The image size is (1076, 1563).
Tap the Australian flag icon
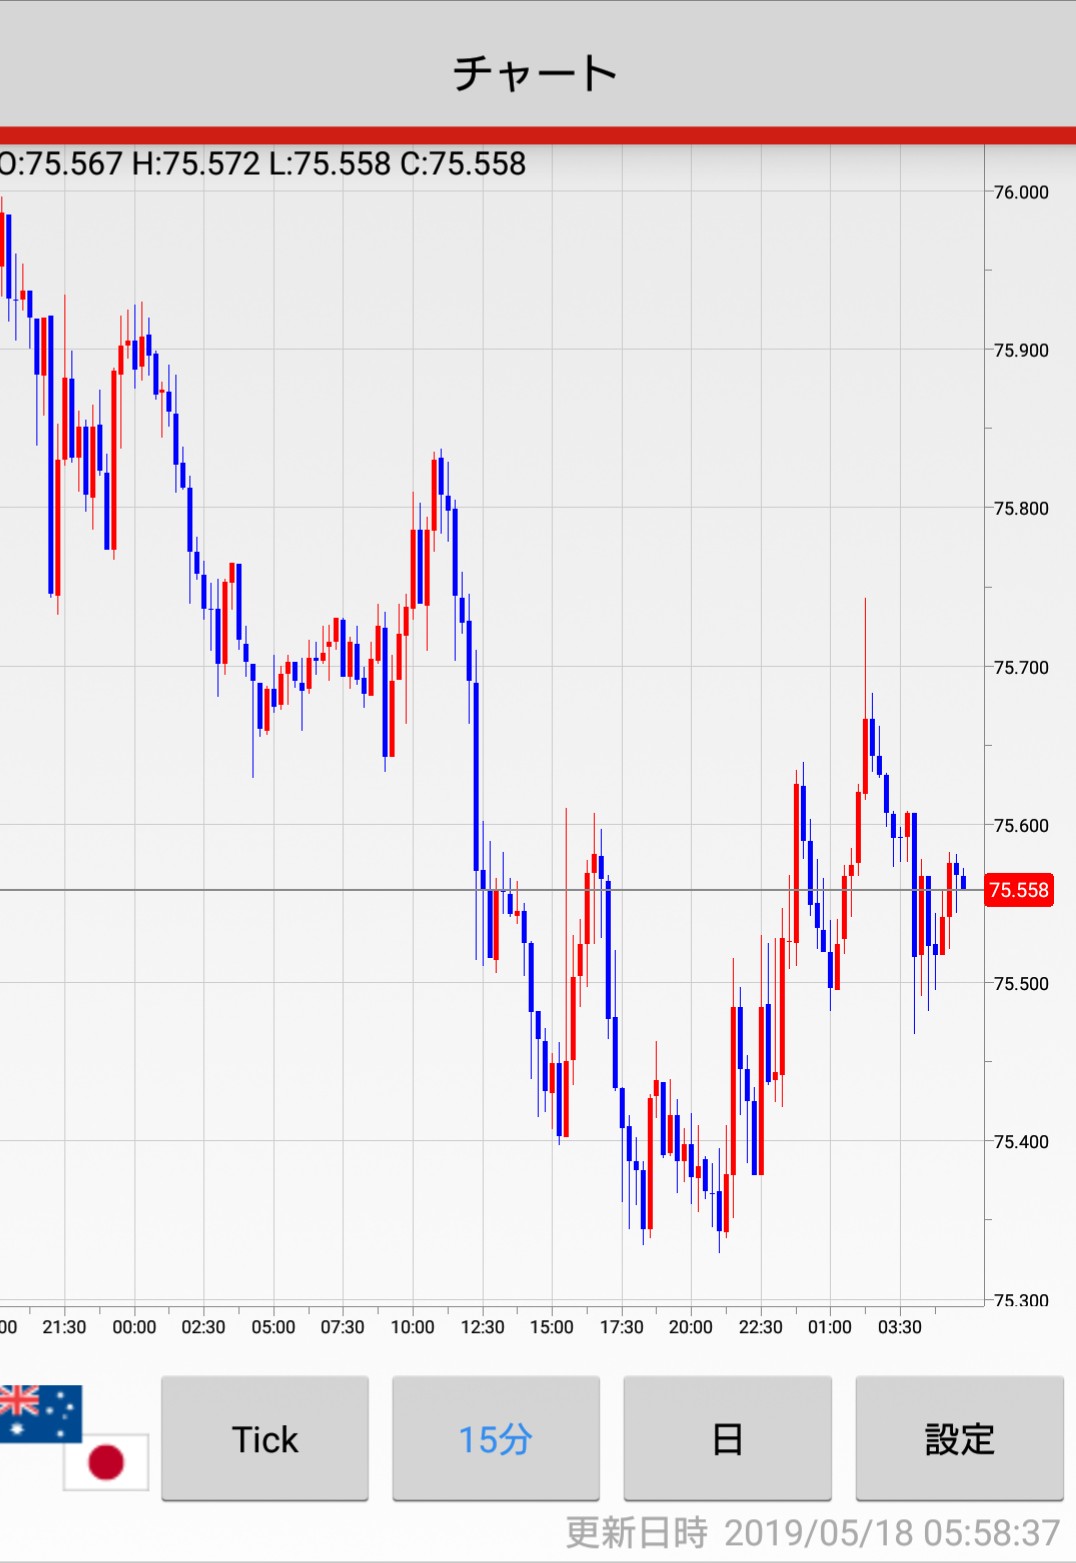(40, 1412)
